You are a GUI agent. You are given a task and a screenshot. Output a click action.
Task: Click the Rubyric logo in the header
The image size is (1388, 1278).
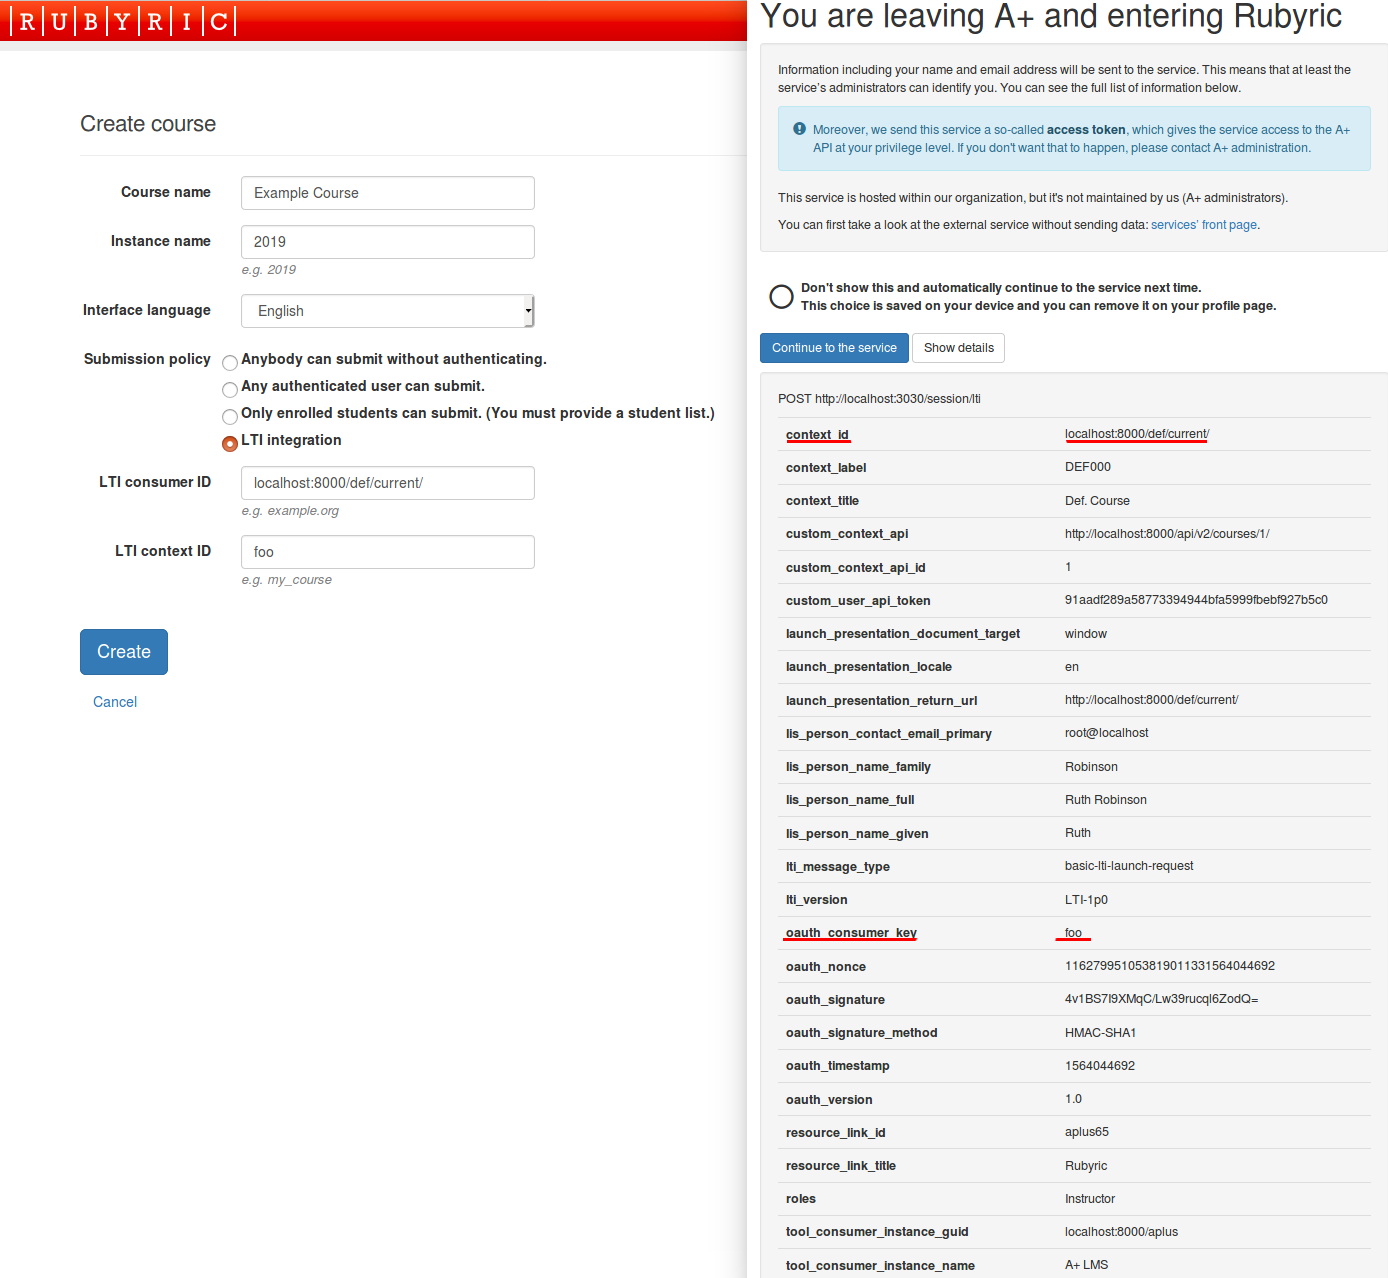(123, 21)
